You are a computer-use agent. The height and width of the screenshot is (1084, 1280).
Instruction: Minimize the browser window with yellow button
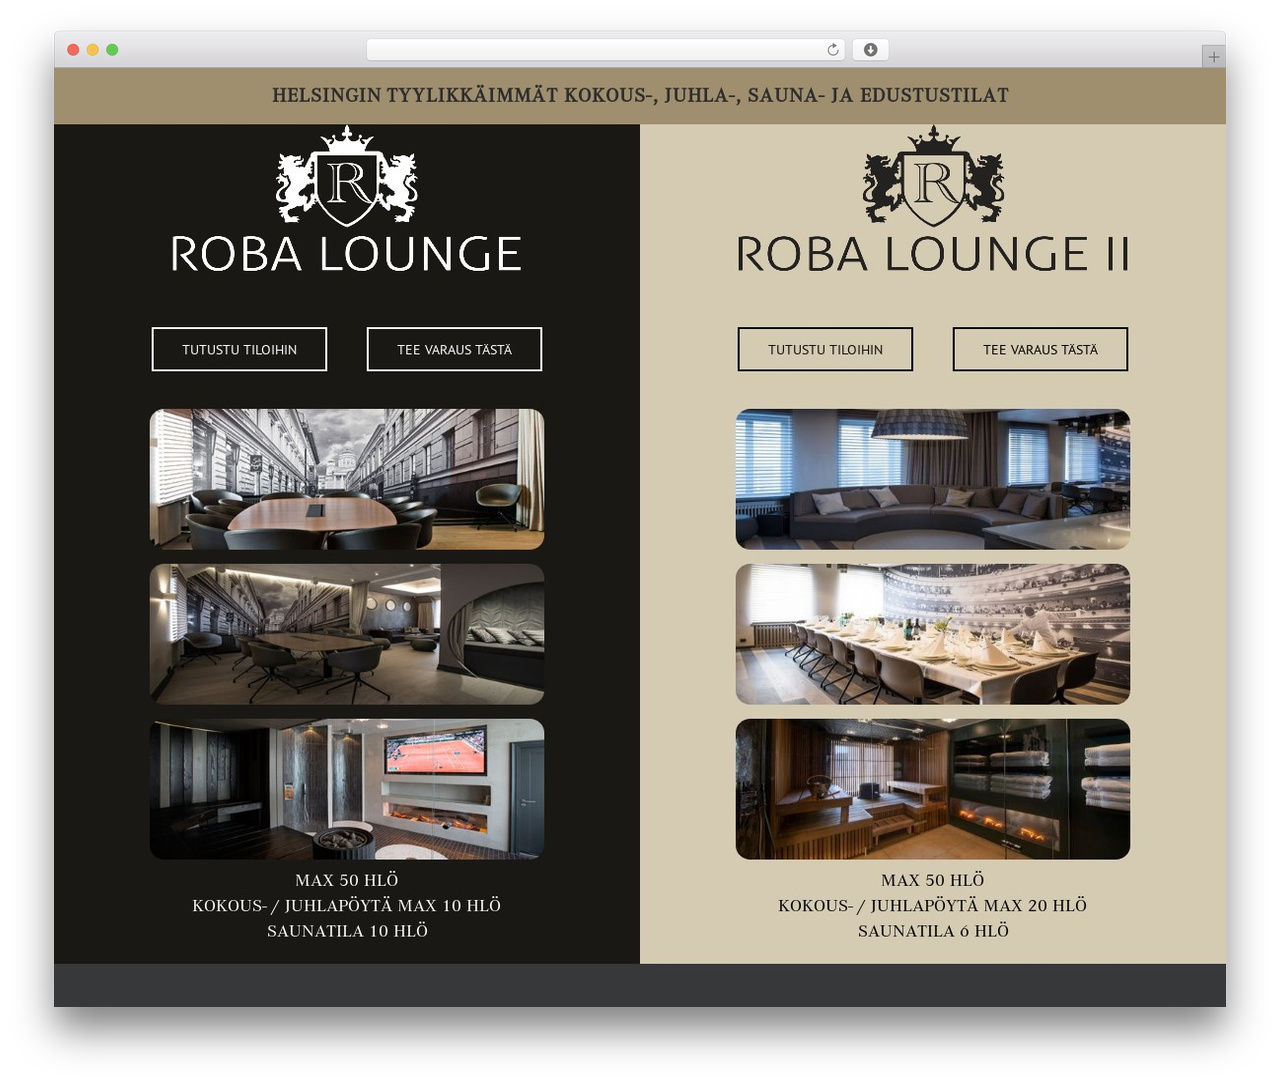click(93, 50)
